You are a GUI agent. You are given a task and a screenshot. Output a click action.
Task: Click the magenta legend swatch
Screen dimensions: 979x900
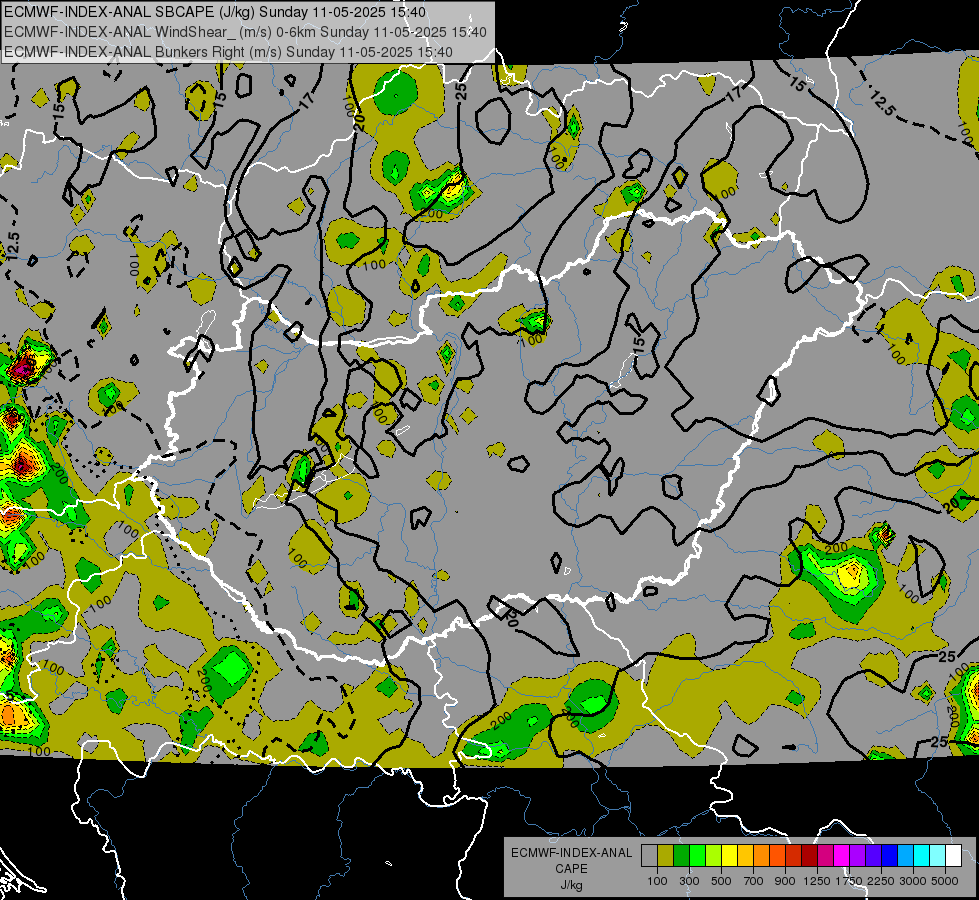[x=842, y=856]
